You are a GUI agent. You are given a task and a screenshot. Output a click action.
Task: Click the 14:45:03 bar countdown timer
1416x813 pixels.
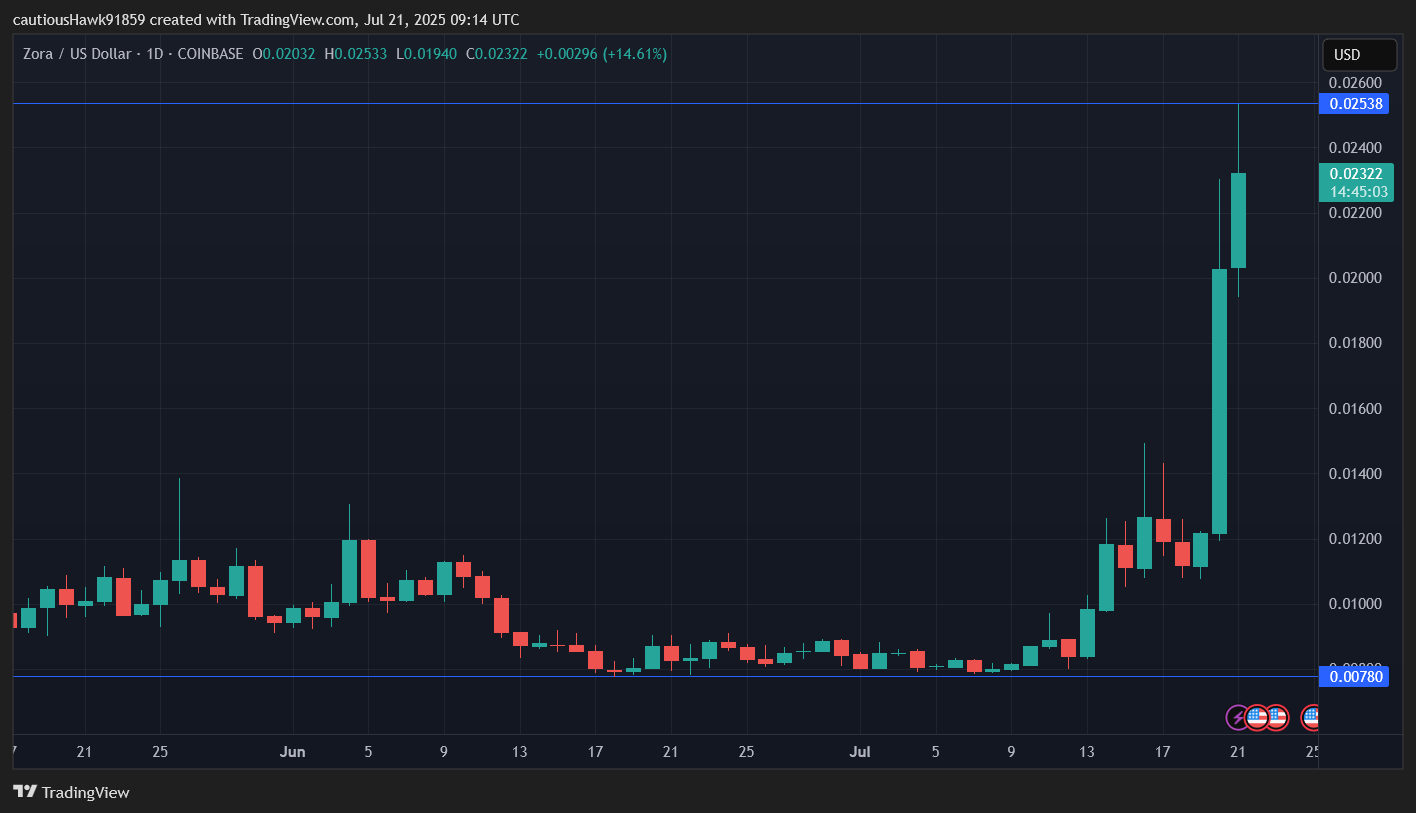1354,192
